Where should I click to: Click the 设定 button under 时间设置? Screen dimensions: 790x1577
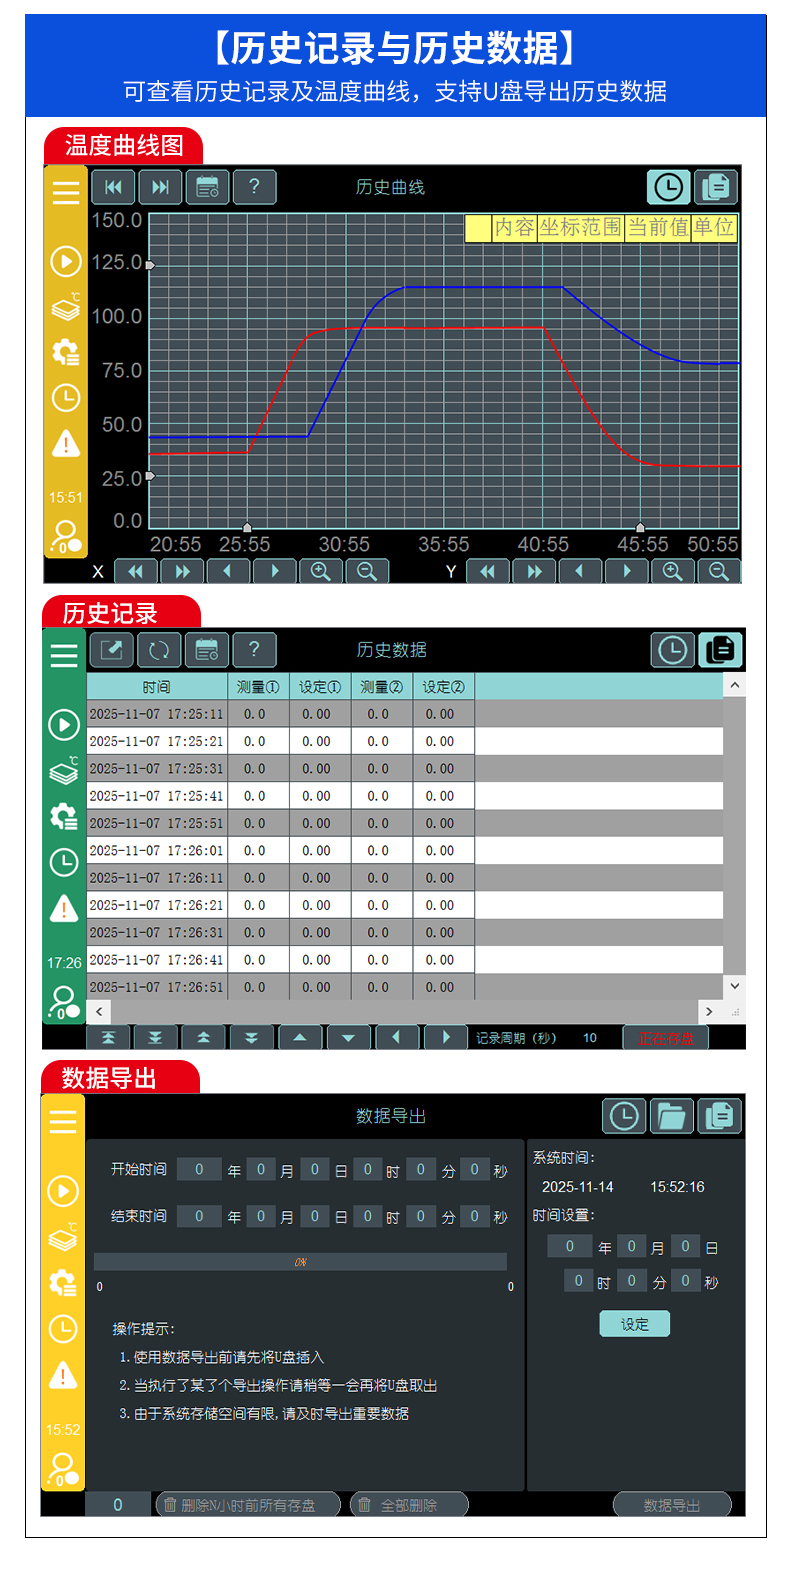click(x=634, y=1324)
